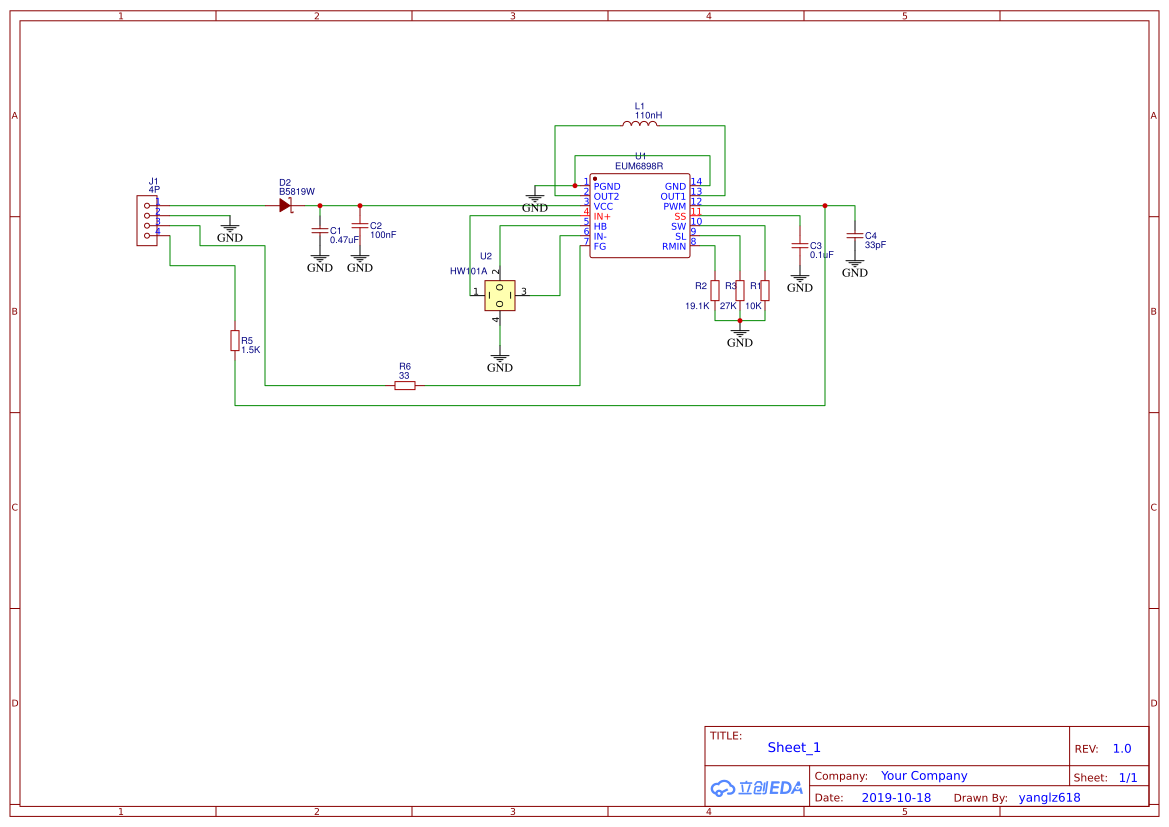Select resistor R5 symbol
This screenshot has width=1169, height=827.
[x=235, y=341]
